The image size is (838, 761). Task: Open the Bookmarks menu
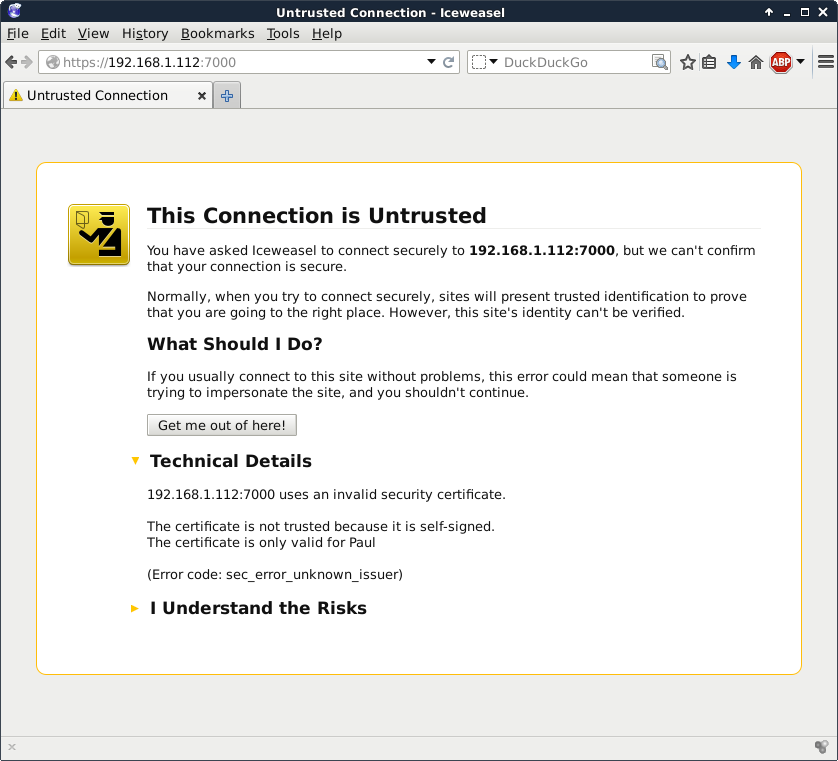pyautogui.click(x=218, y=34)
